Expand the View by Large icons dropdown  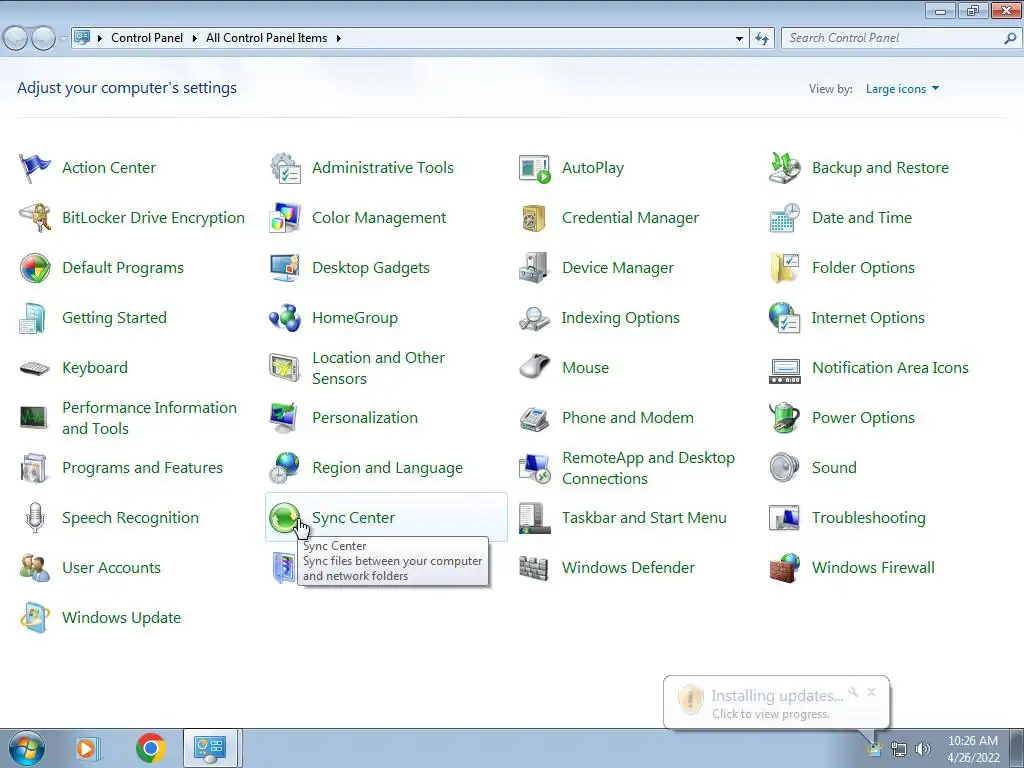point(903,89)
